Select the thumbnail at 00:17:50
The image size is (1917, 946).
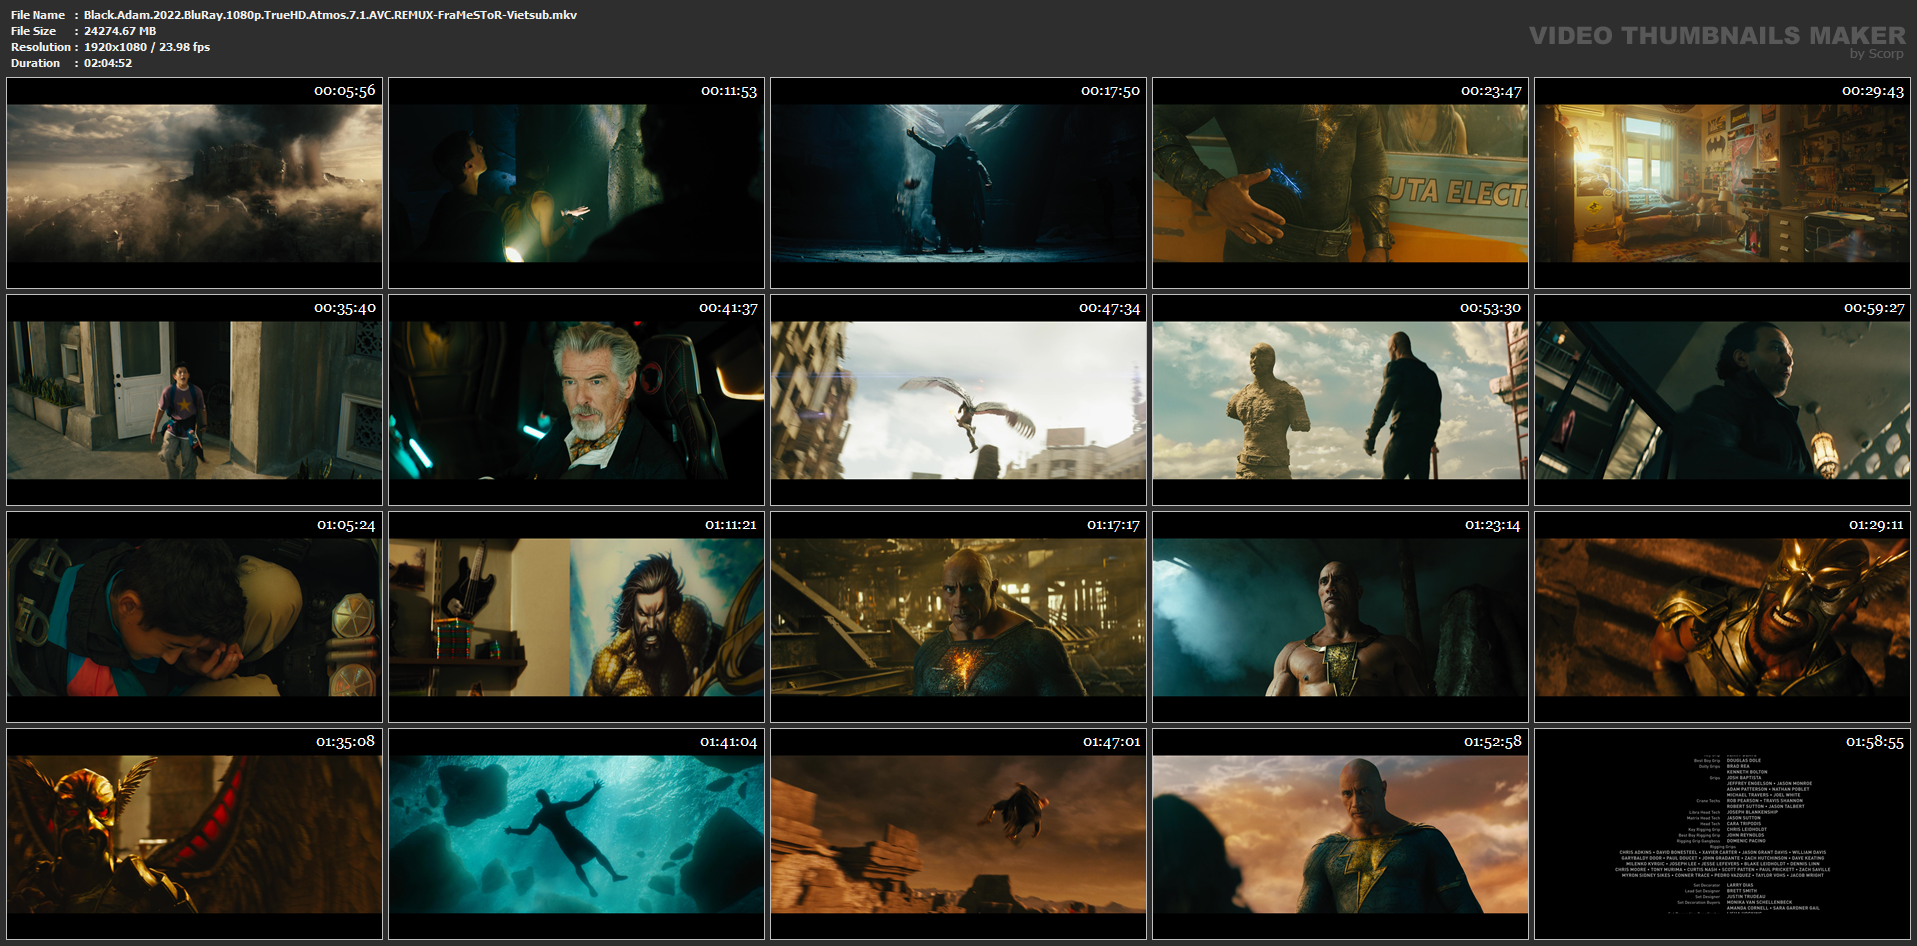click(x=958, y=183)
